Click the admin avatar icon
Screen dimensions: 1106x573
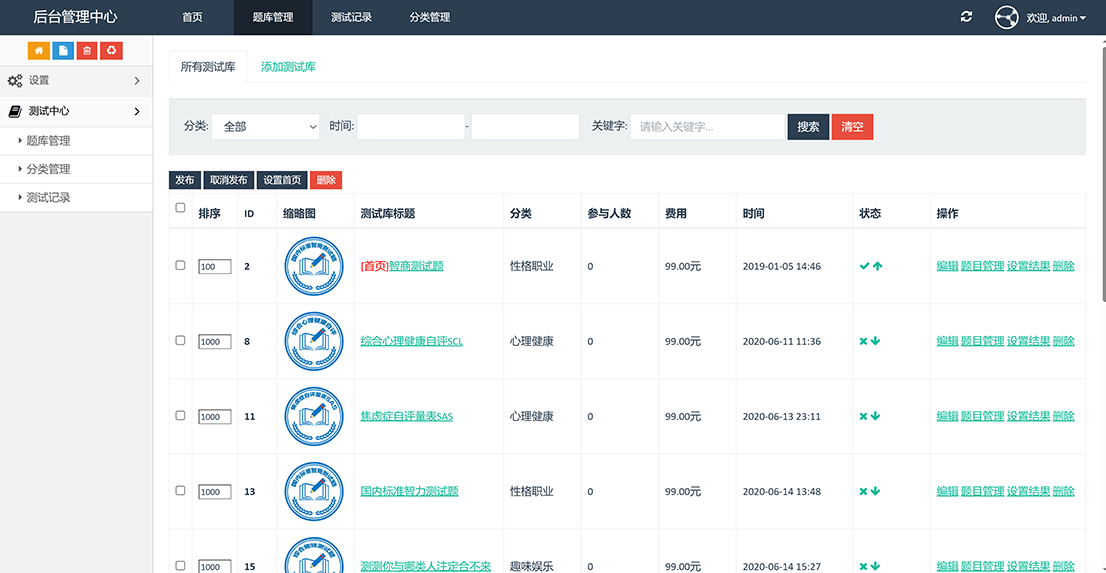click(x=1007, y=17)
